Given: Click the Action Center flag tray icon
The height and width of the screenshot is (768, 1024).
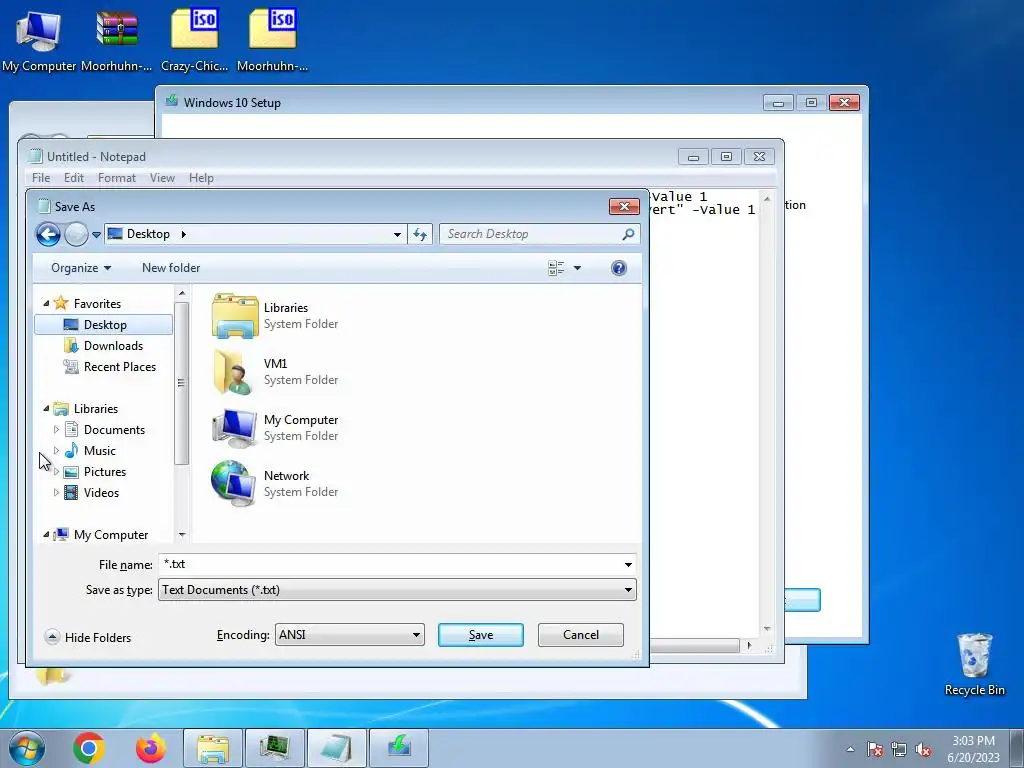Looking at the screenshot, I should [x=875, y=749].
